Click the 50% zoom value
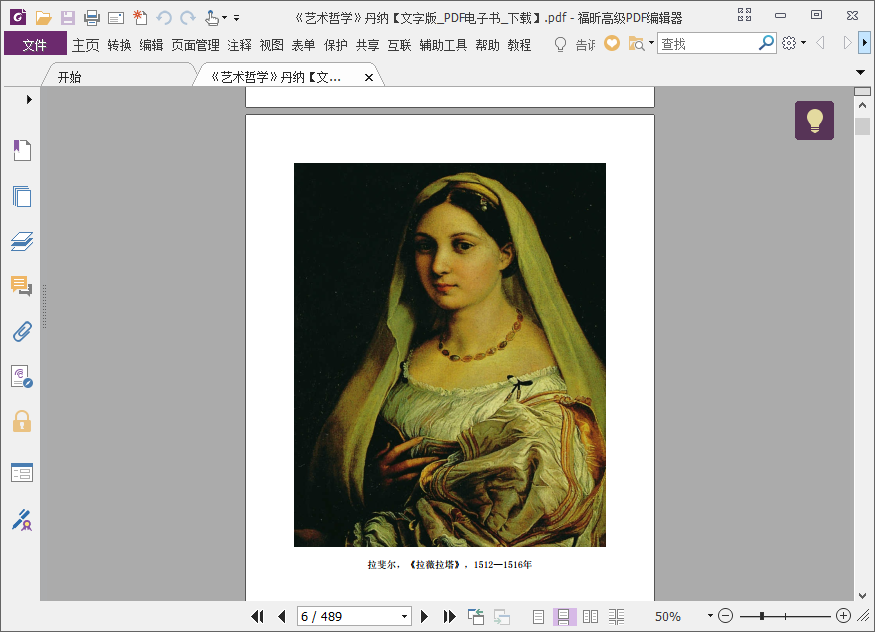This screenshot has height=632, width=875. coord(667,616)
